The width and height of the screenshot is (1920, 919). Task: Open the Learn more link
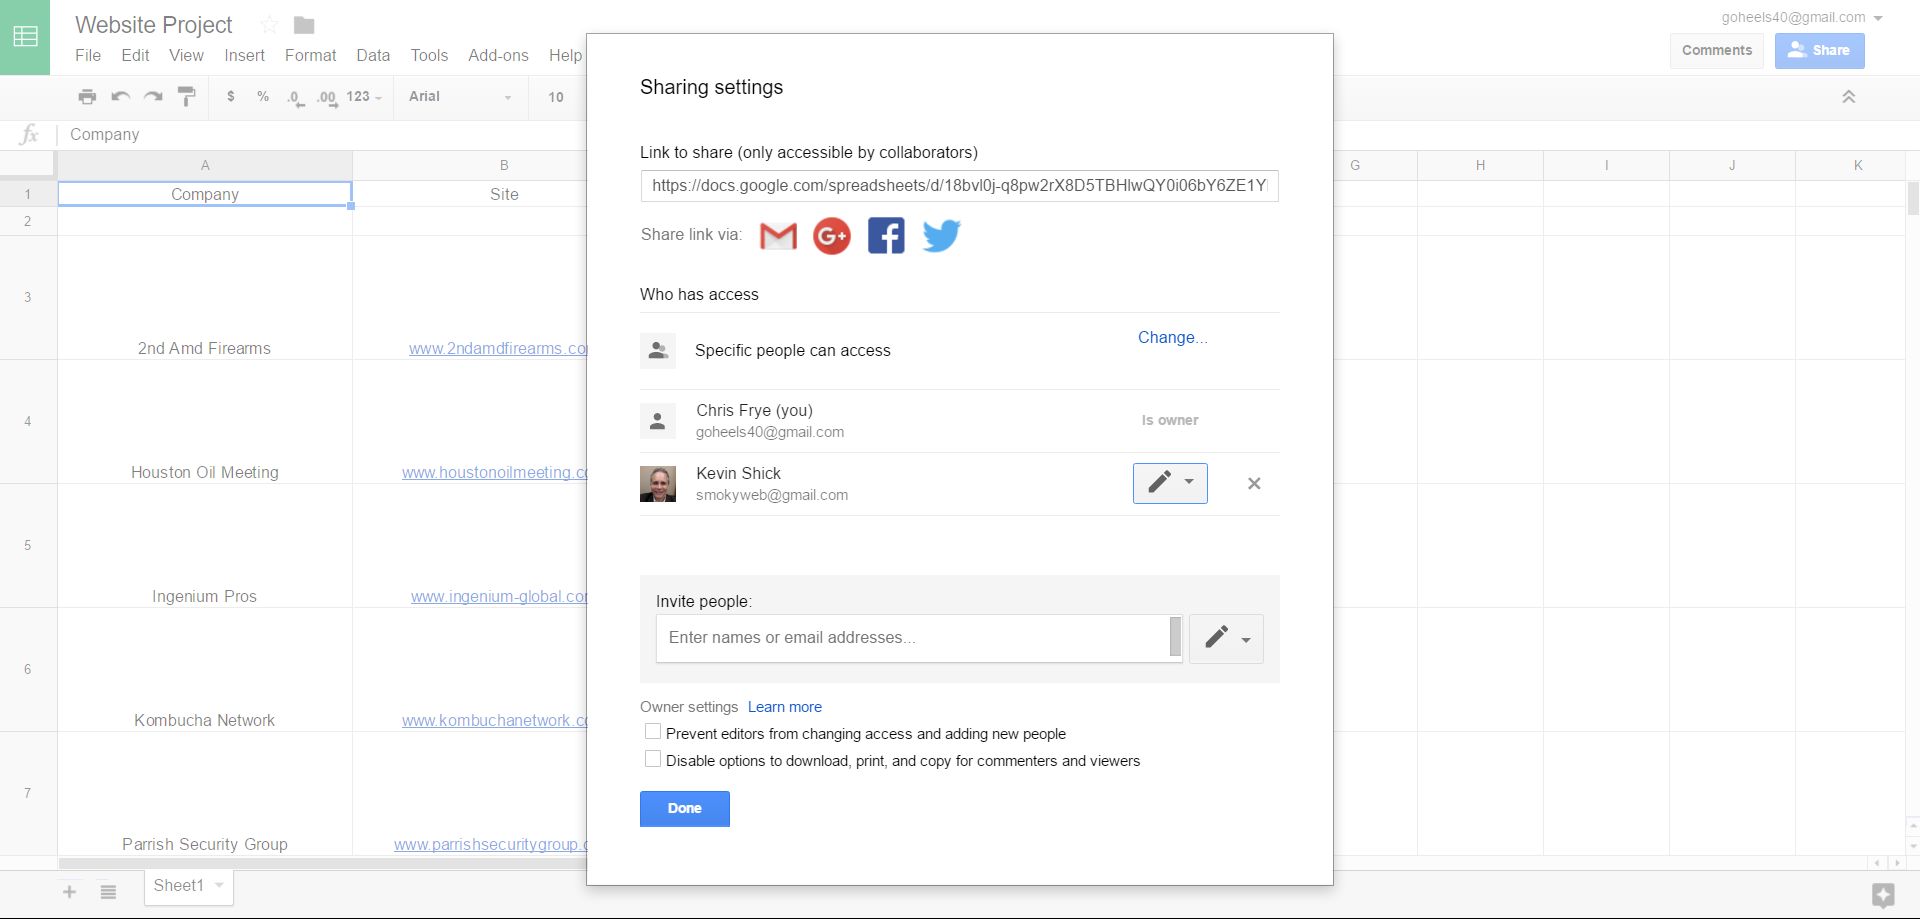tap(785, 707)
